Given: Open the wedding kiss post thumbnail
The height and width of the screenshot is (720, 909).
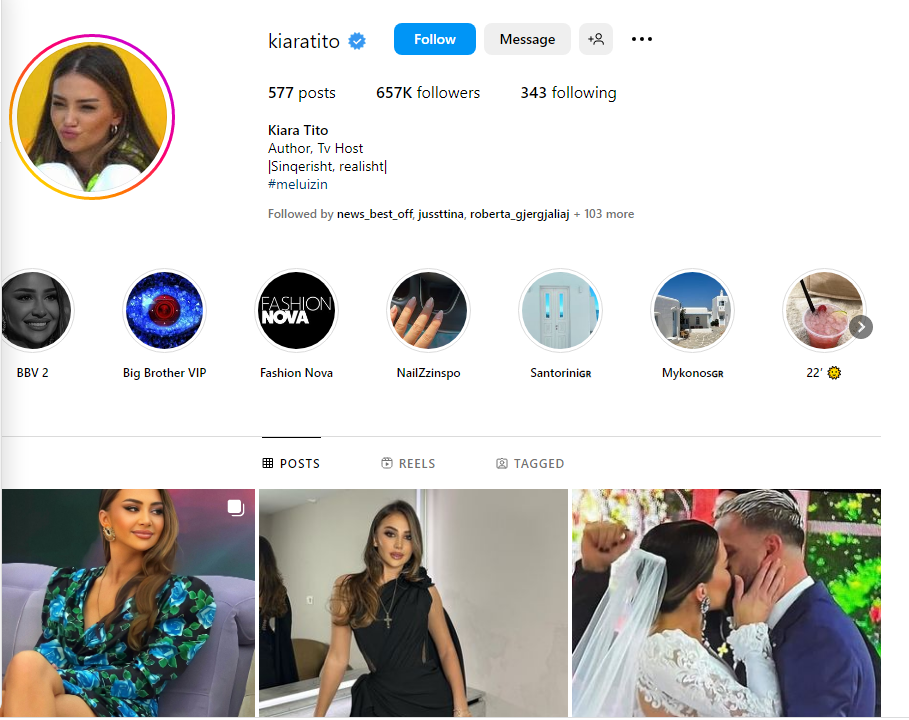Looking at the screenshot, I should tap(726, 603).
